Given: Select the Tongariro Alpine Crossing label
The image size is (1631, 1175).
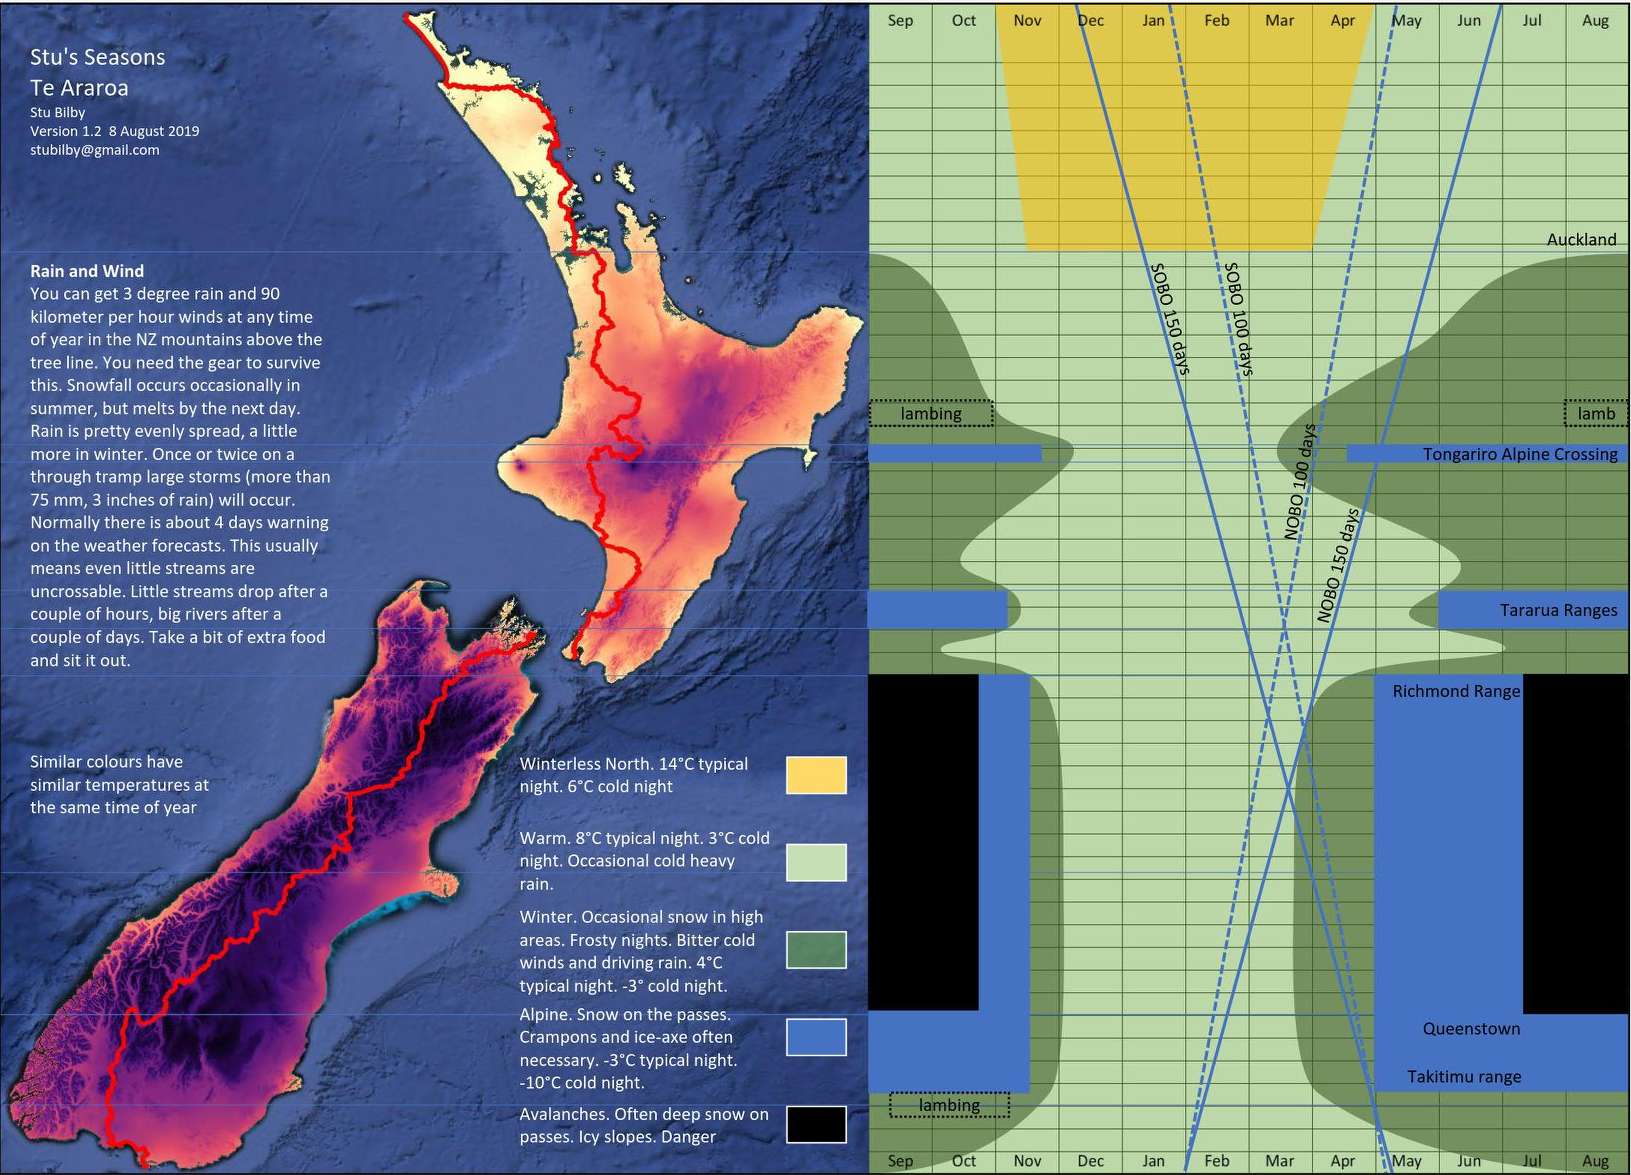Looking at the screenshot, I should pos(1519,454).
